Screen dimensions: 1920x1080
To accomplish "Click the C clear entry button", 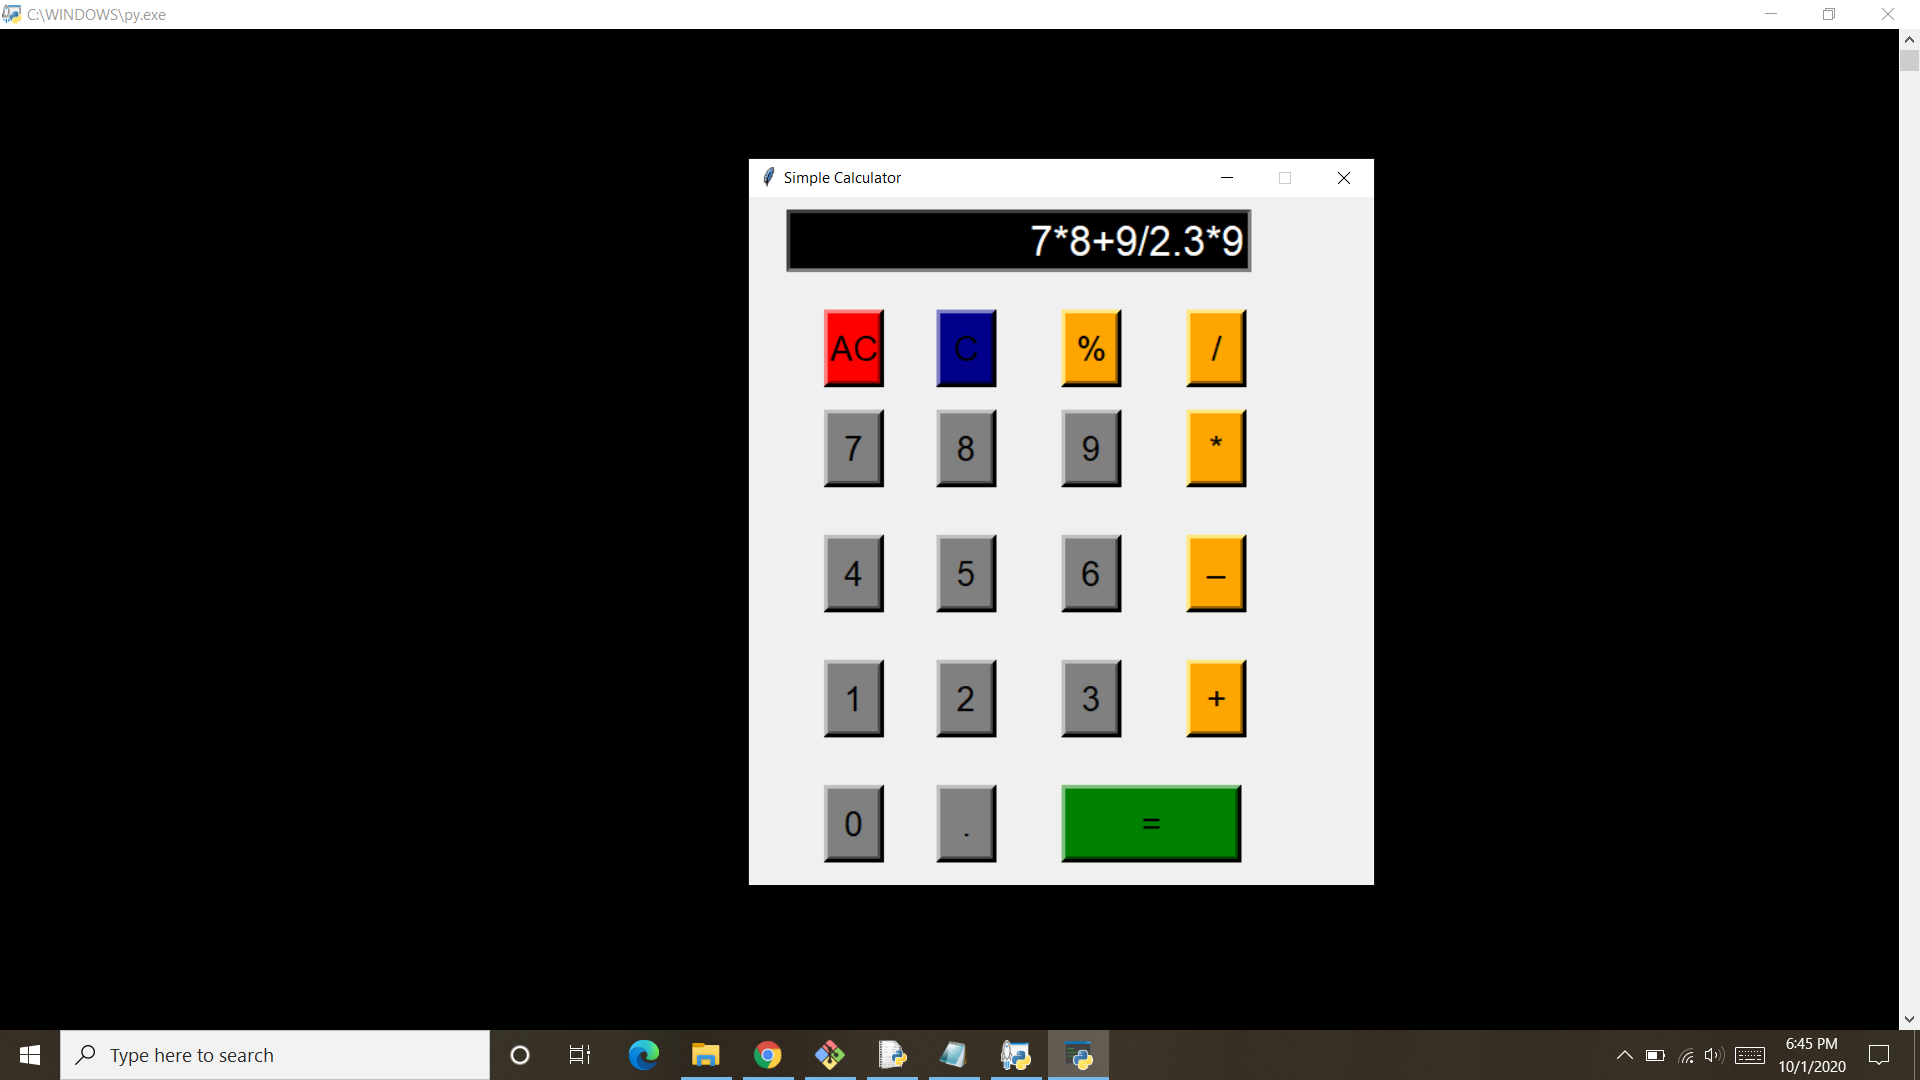I will [x=968, y=348].
